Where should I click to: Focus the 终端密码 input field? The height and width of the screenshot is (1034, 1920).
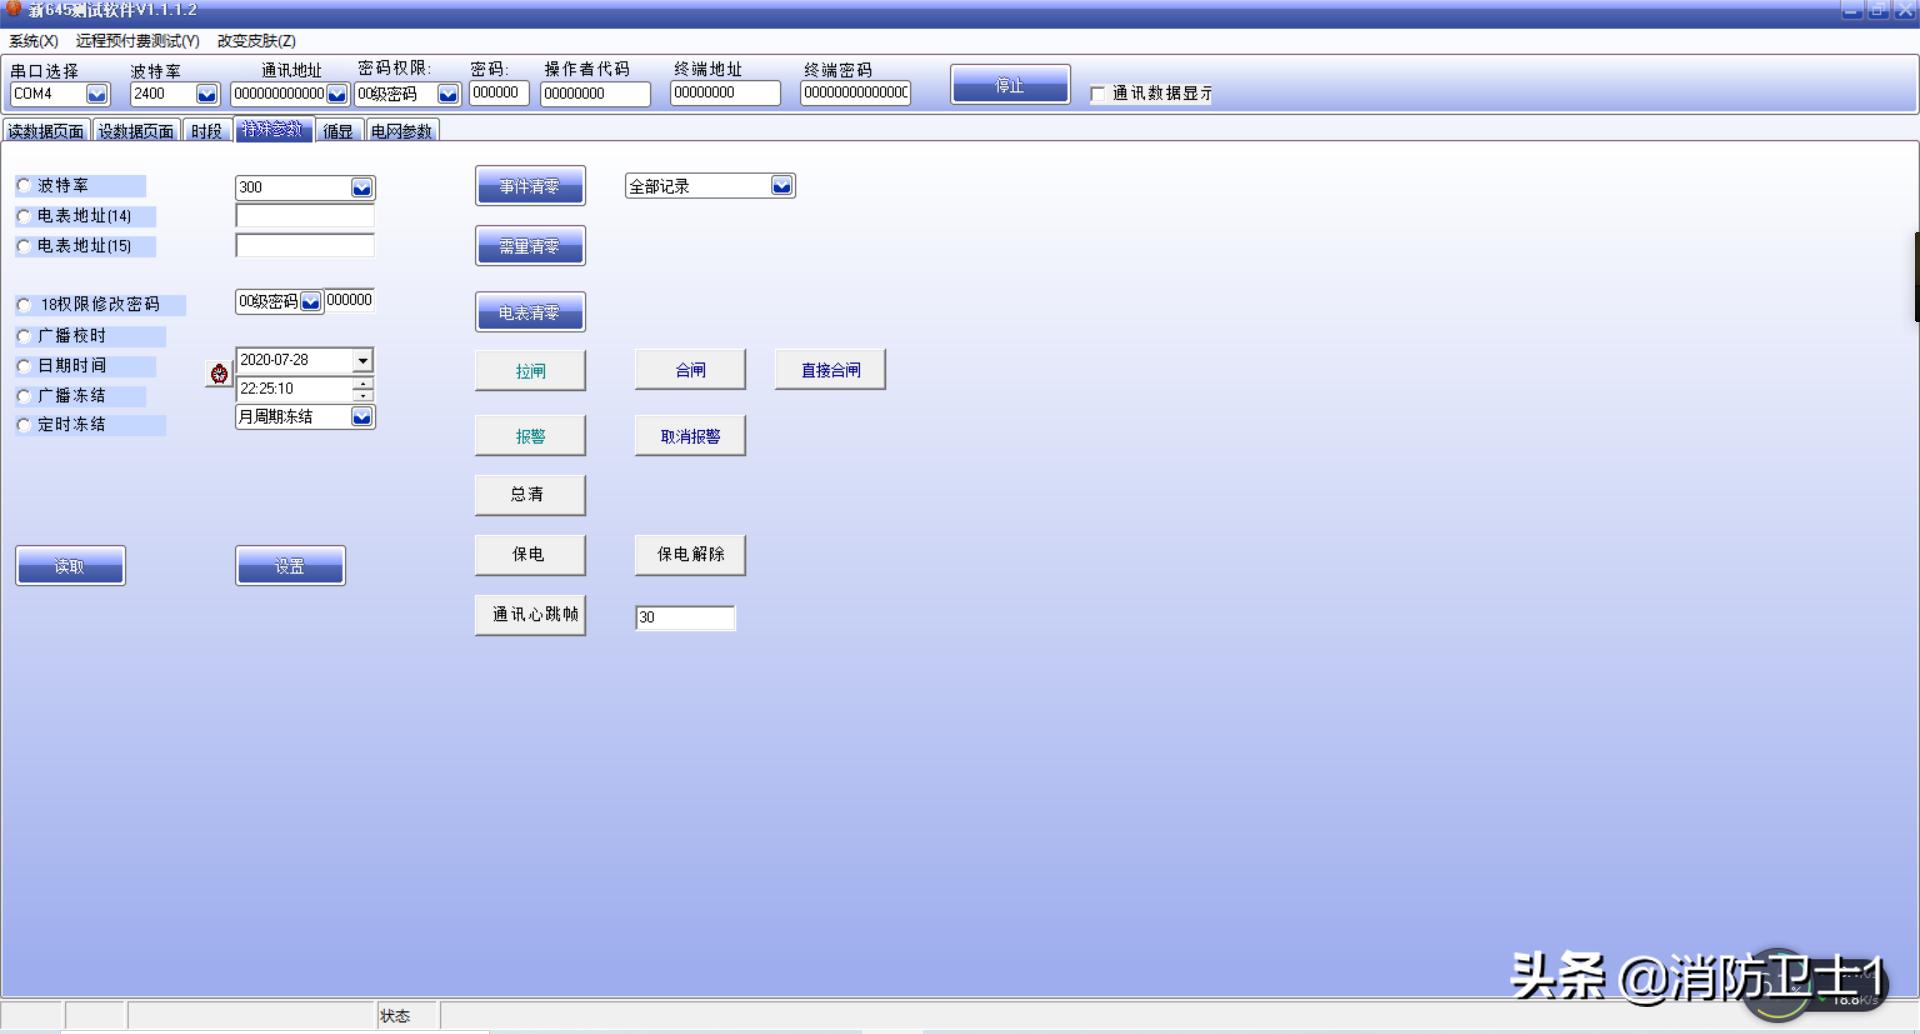tap(855, 93)
